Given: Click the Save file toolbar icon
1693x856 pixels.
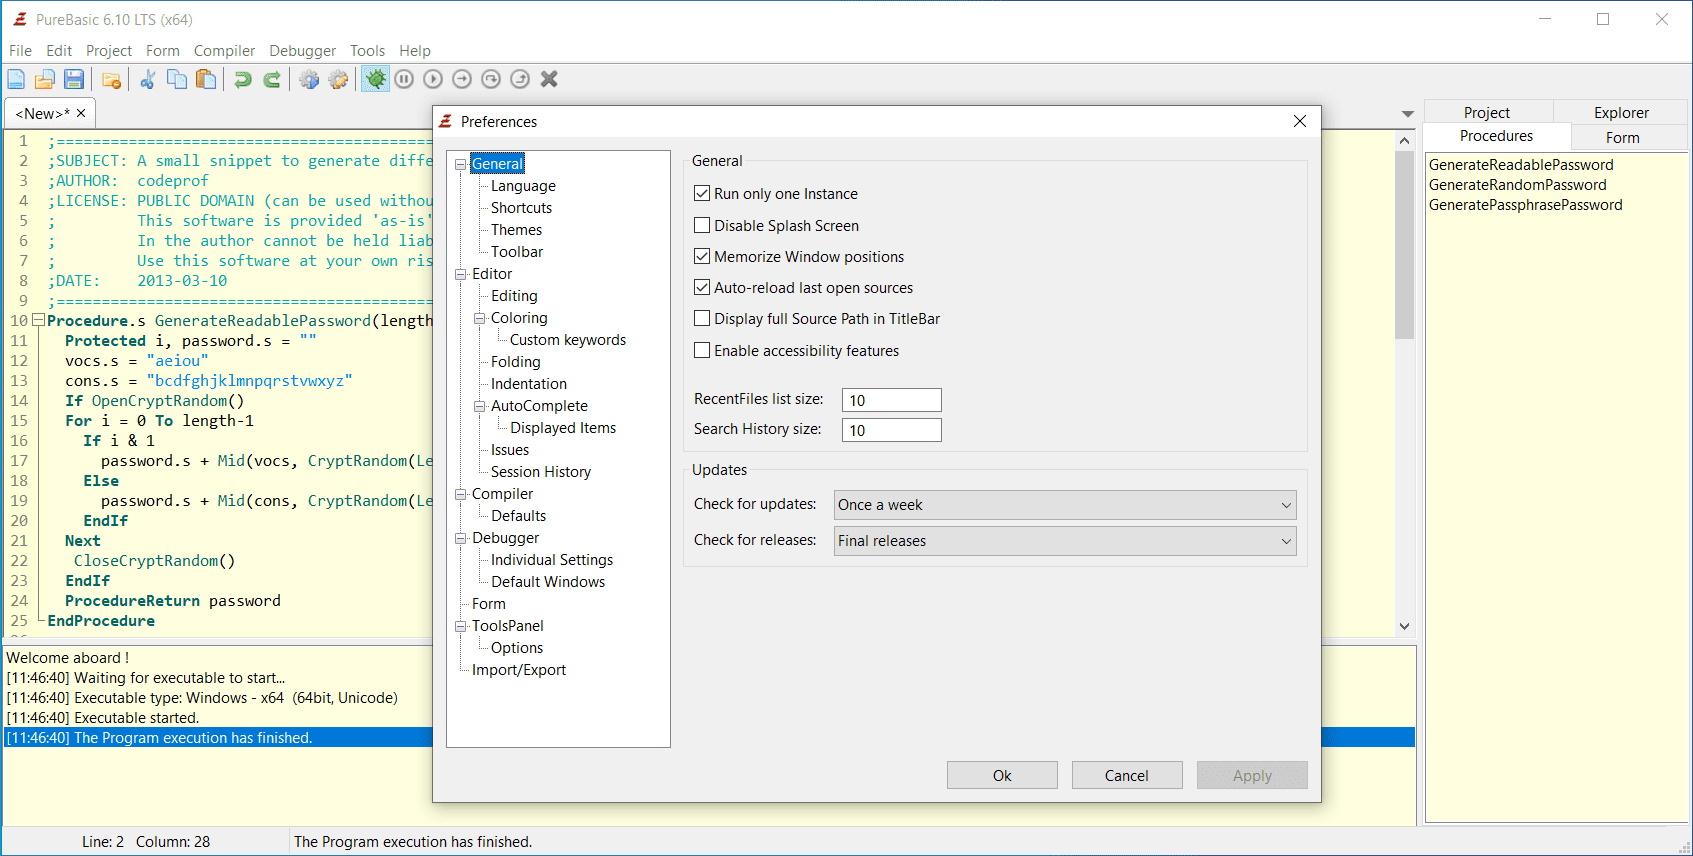Looking at the screenshot, I should [74, 80].
